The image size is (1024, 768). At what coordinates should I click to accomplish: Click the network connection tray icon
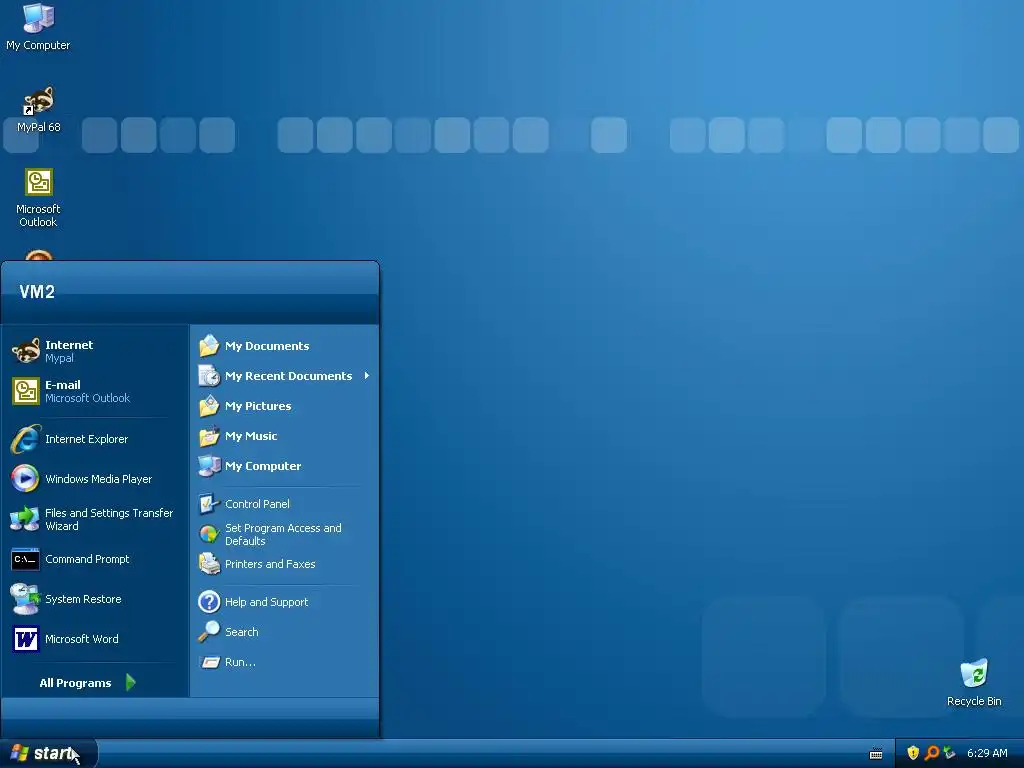[x=949, y=753]
